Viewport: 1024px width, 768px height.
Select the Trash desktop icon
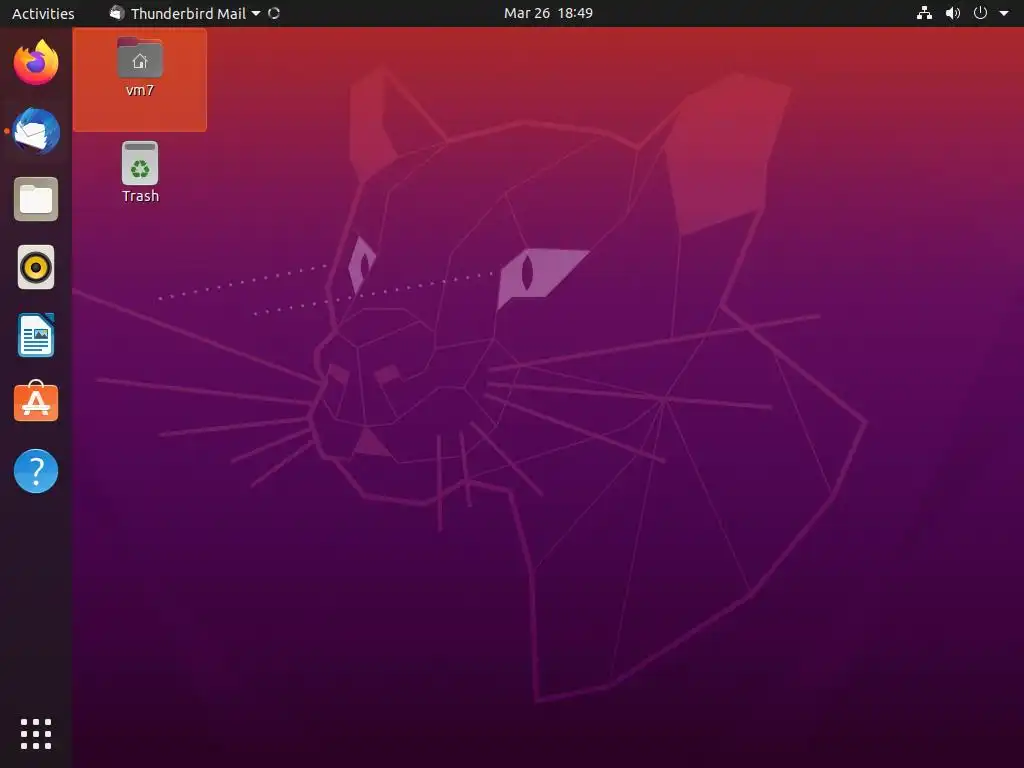coord(140,163)
